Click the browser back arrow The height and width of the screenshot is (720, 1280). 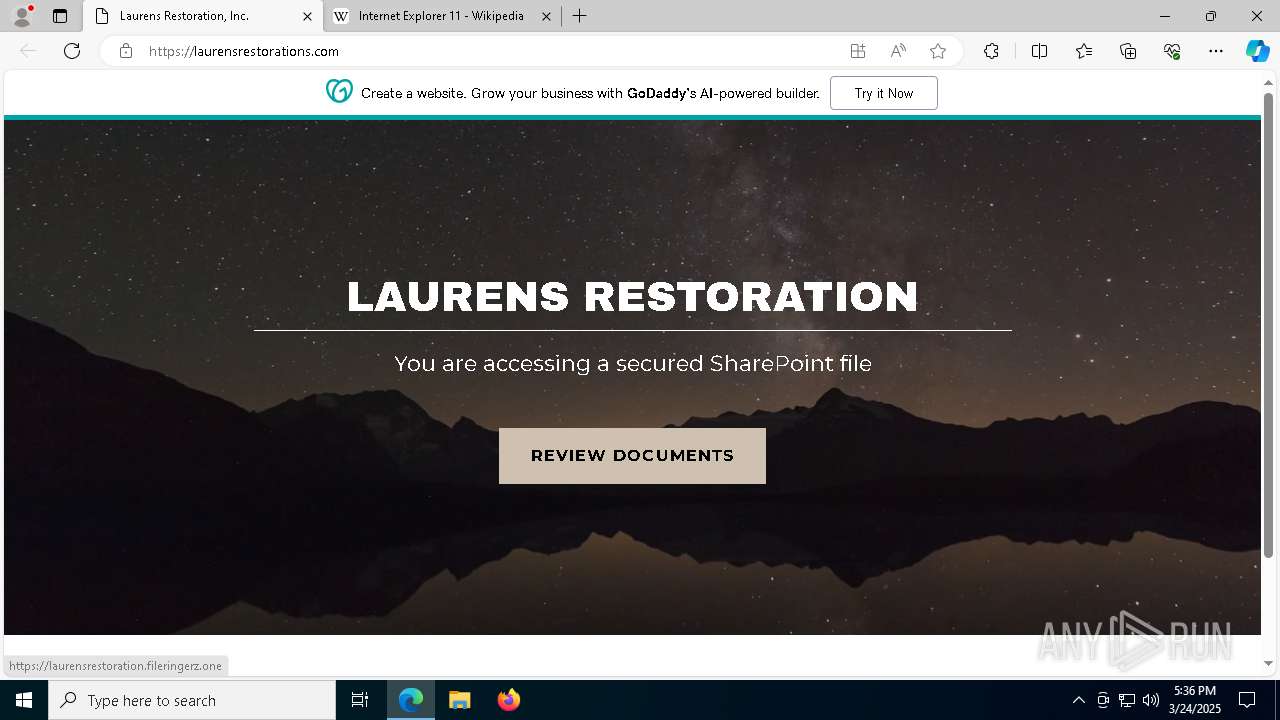point(28,51)
